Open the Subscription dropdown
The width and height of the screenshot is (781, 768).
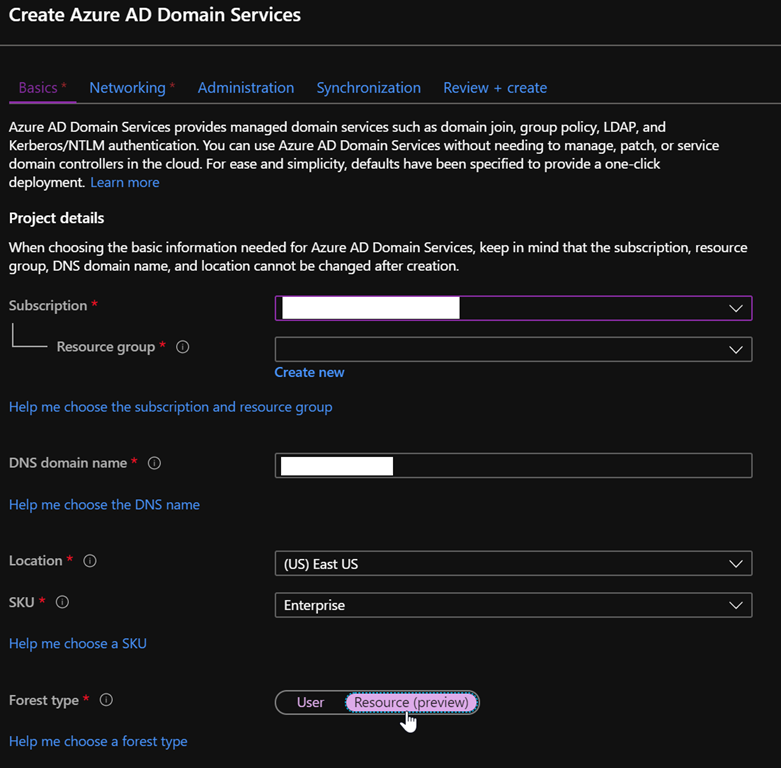click(x=512, y=308)
